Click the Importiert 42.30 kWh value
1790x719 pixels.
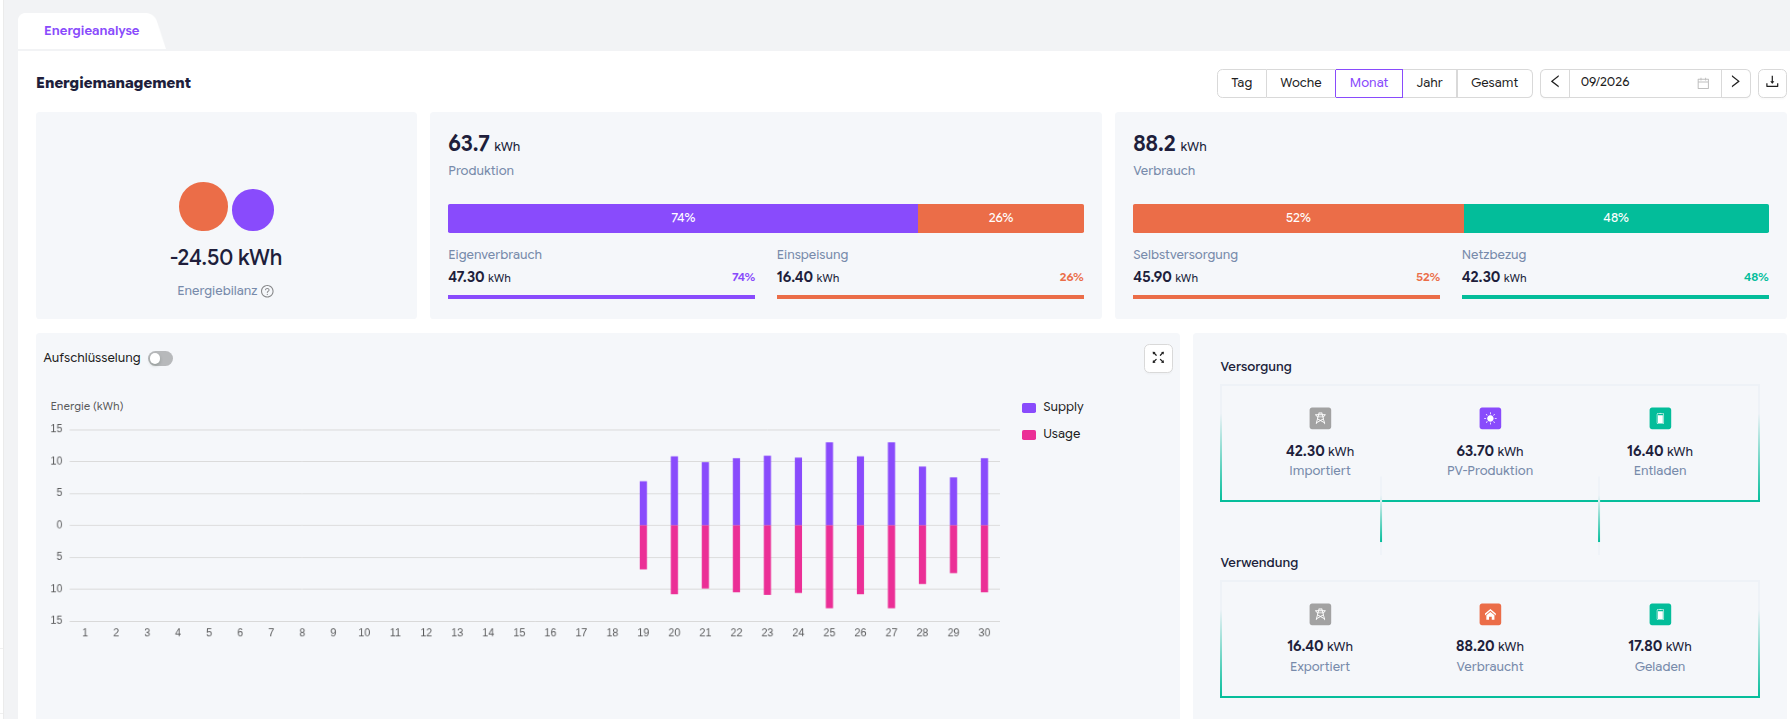(x=1320, y=451)
